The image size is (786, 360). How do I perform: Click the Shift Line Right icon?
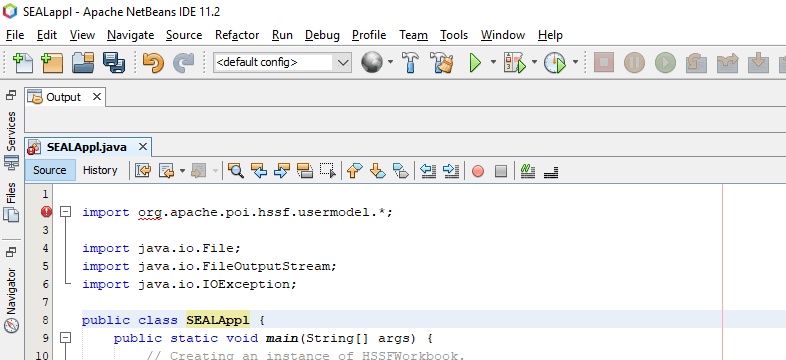(451, 171)
